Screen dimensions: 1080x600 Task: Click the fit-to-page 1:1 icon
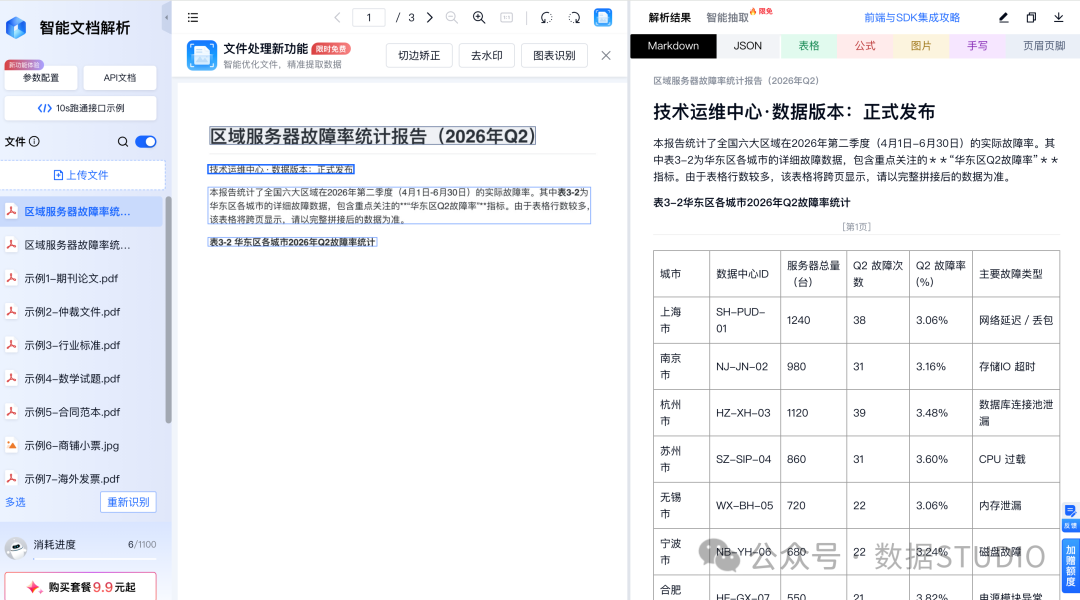point(506,17)
